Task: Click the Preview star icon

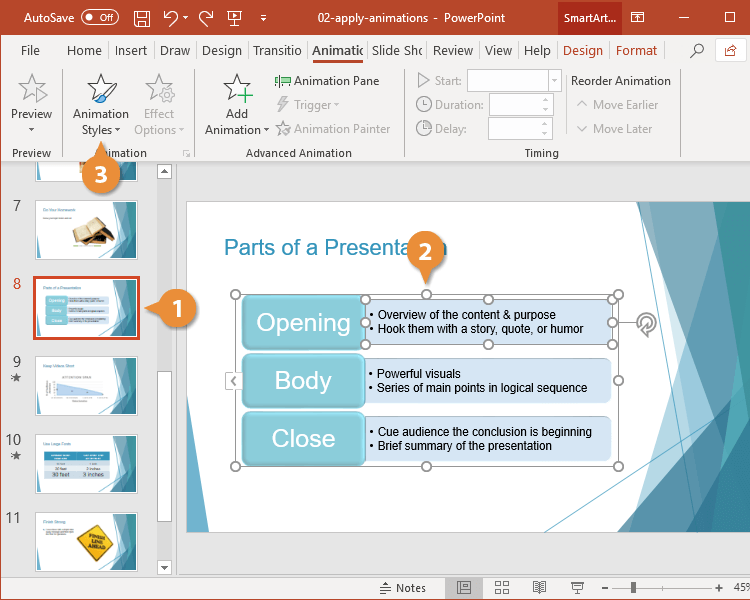Action: (x=31, y=89)
